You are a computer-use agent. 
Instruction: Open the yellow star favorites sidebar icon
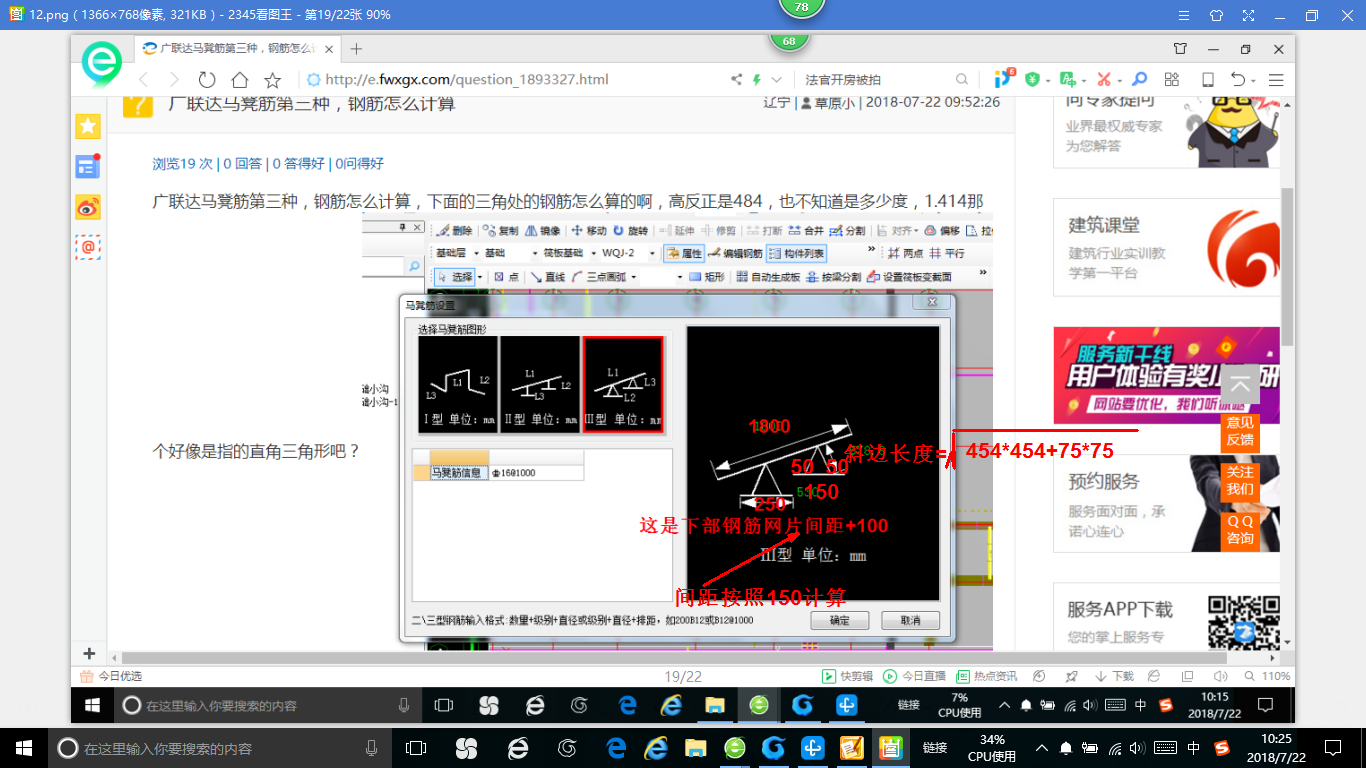click(x=88, y=125)
